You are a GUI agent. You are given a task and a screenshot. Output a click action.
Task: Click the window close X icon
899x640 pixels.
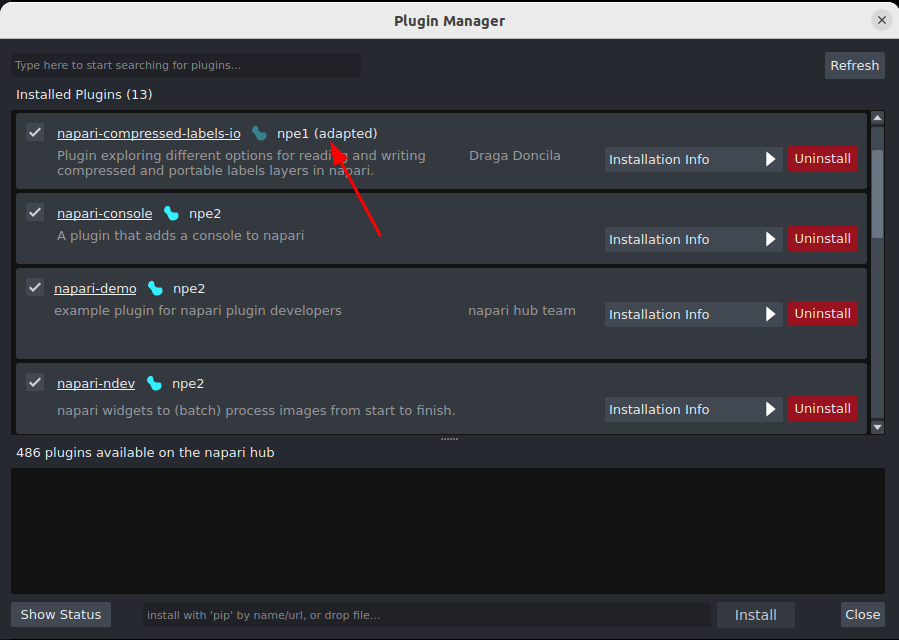coord(881,19)
